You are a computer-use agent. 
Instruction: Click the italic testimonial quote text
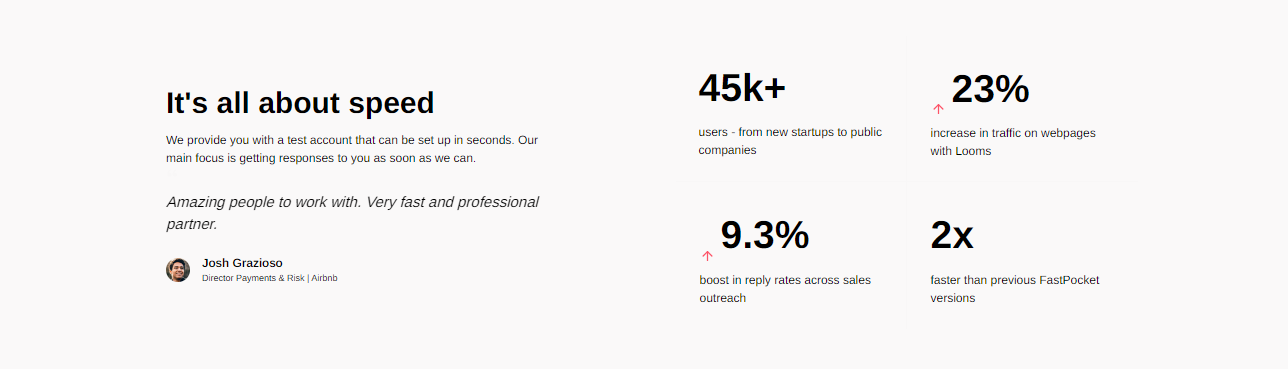coord(352,213)
